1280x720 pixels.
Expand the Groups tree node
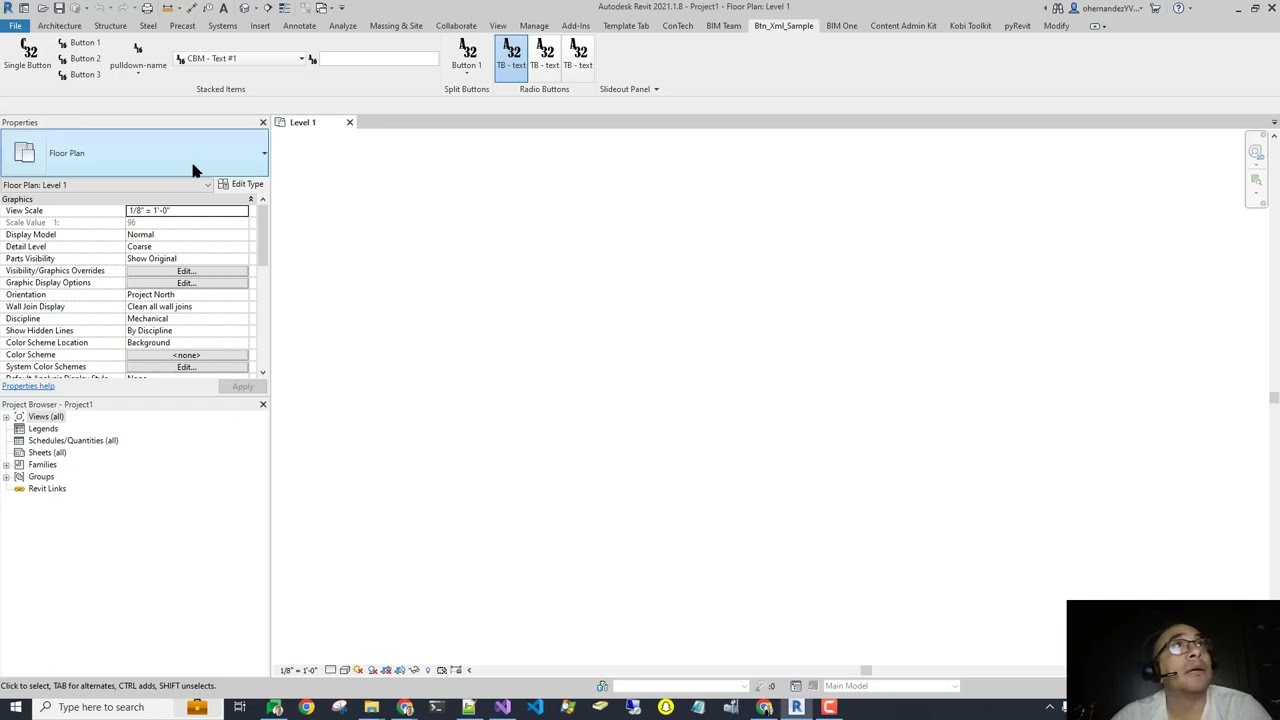6,477
